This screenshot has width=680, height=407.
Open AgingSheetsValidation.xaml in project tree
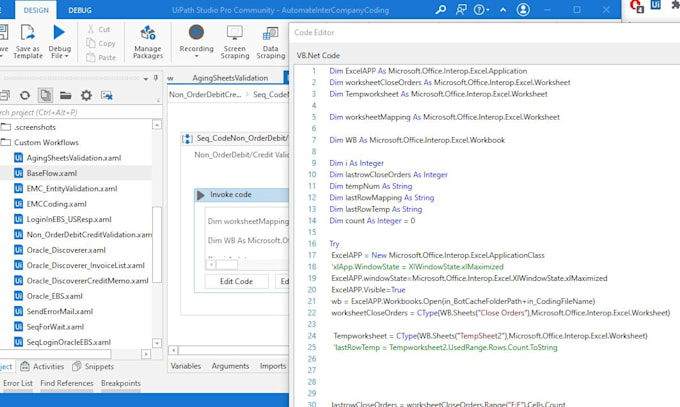point(76,158)
